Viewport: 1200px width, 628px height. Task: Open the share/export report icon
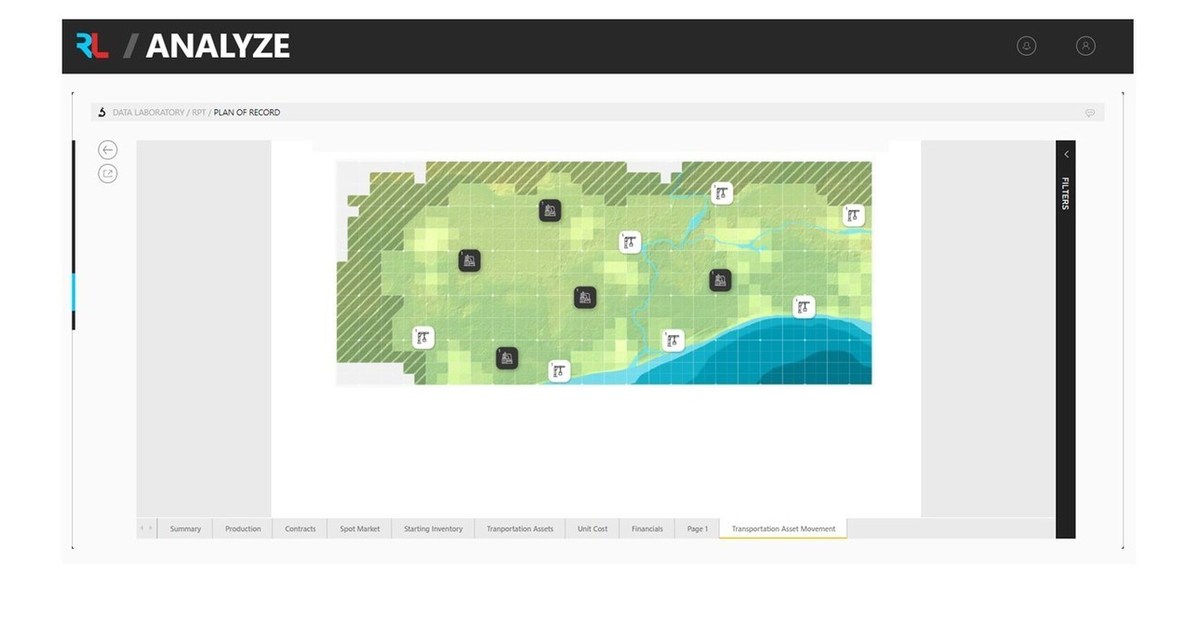[x=107, y=173]
